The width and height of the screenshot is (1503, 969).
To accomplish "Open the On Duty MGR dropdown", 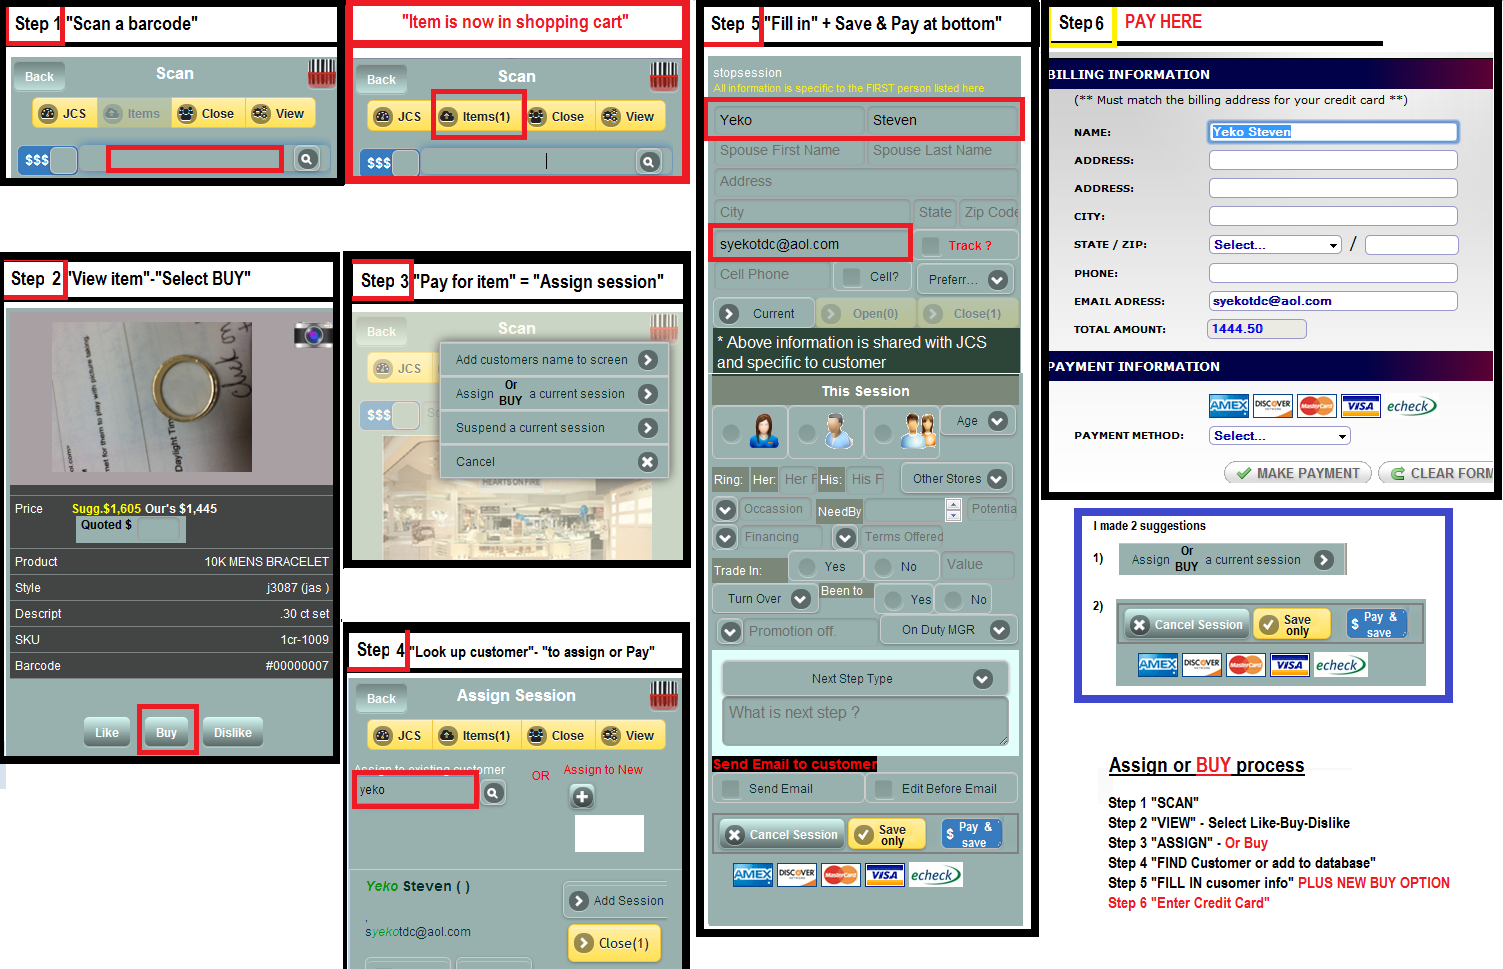I will (948, 630).
